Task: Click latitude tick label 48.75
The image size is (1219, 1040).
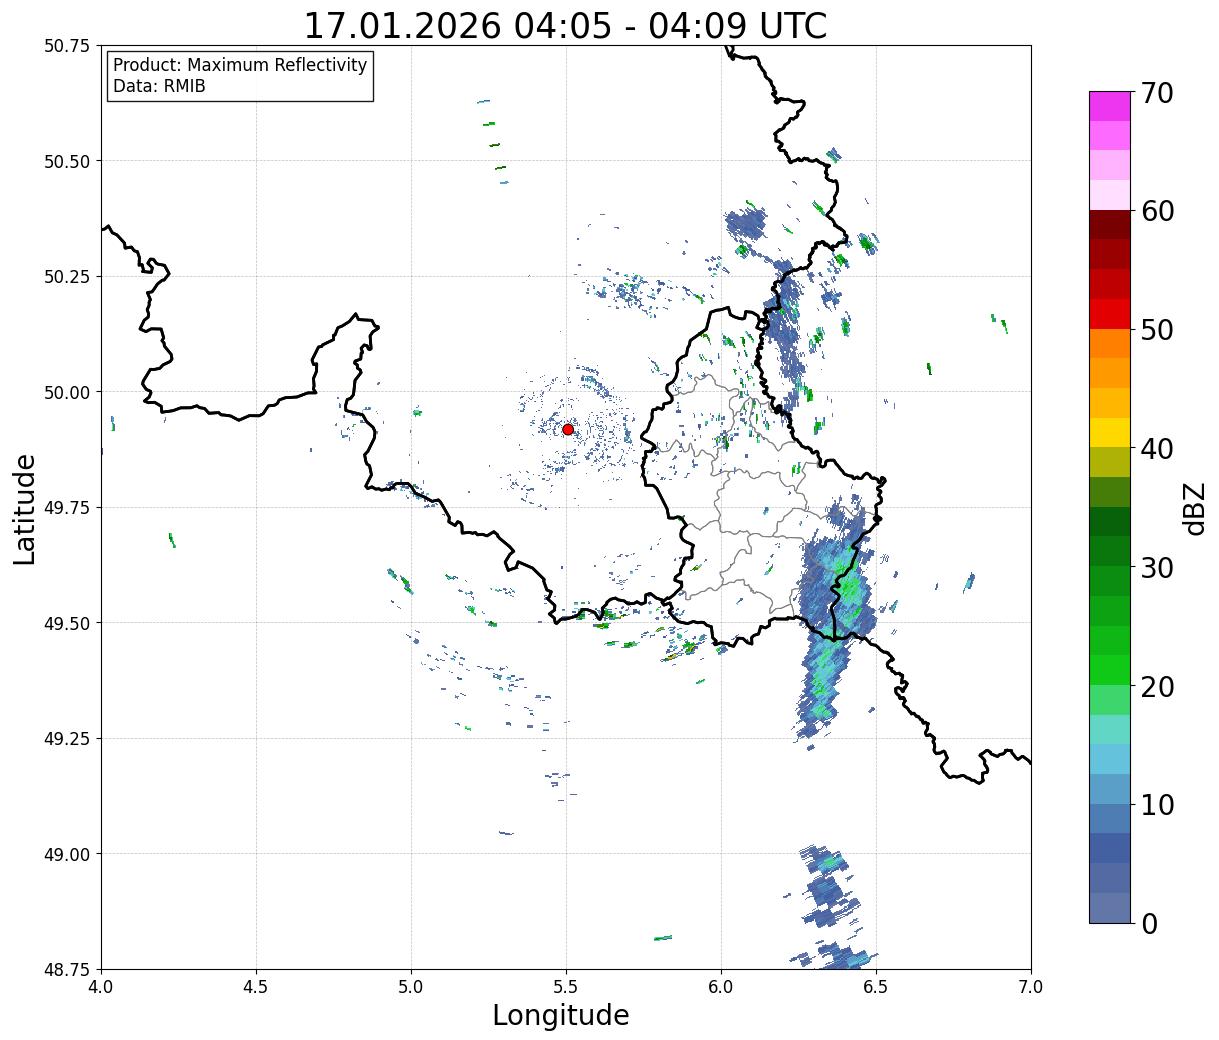Action: point(67,969)
